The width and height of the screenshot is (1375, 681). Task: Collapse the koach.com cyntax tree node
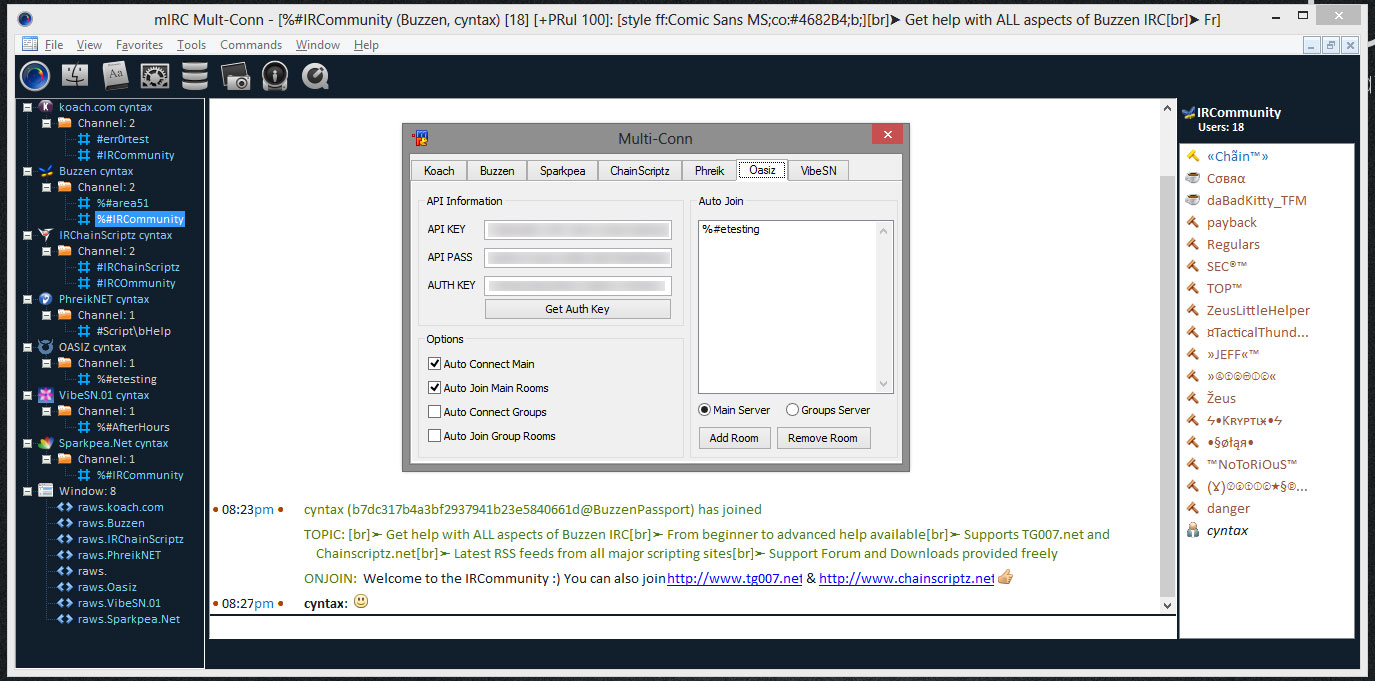click(x=27, y=107)
